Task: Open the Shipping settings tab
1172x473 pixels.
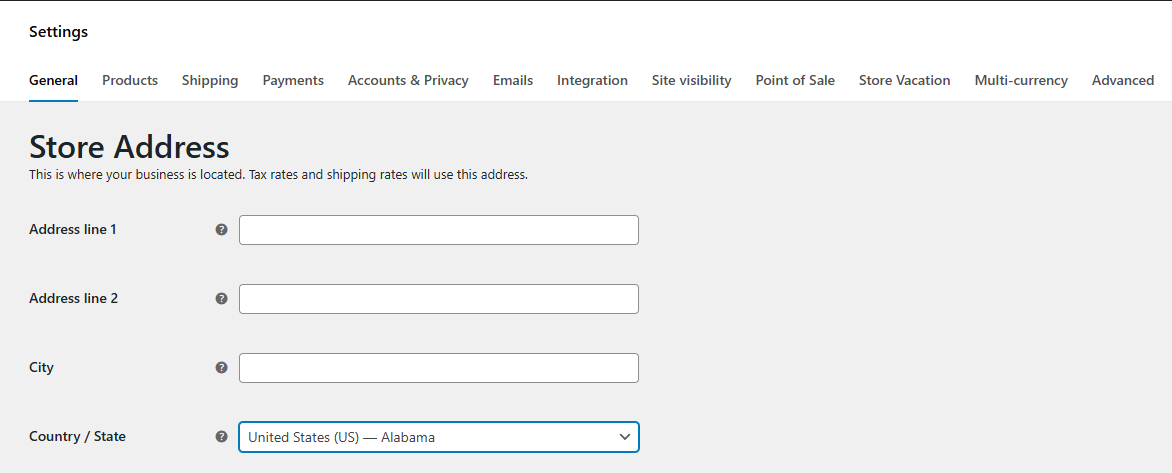Action: (x=210, y=80)
